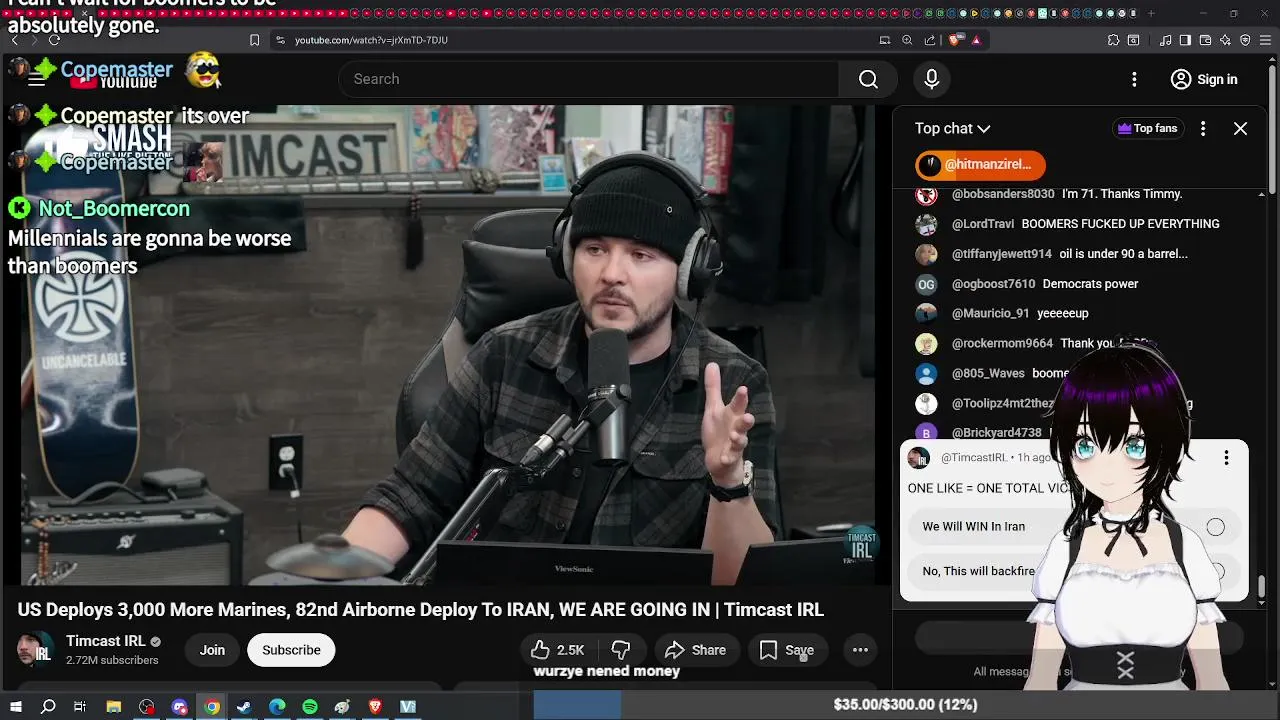Click the browser address bar URL
The height and width of the screenshot is (720, 1280).
[x=371, y=40]
